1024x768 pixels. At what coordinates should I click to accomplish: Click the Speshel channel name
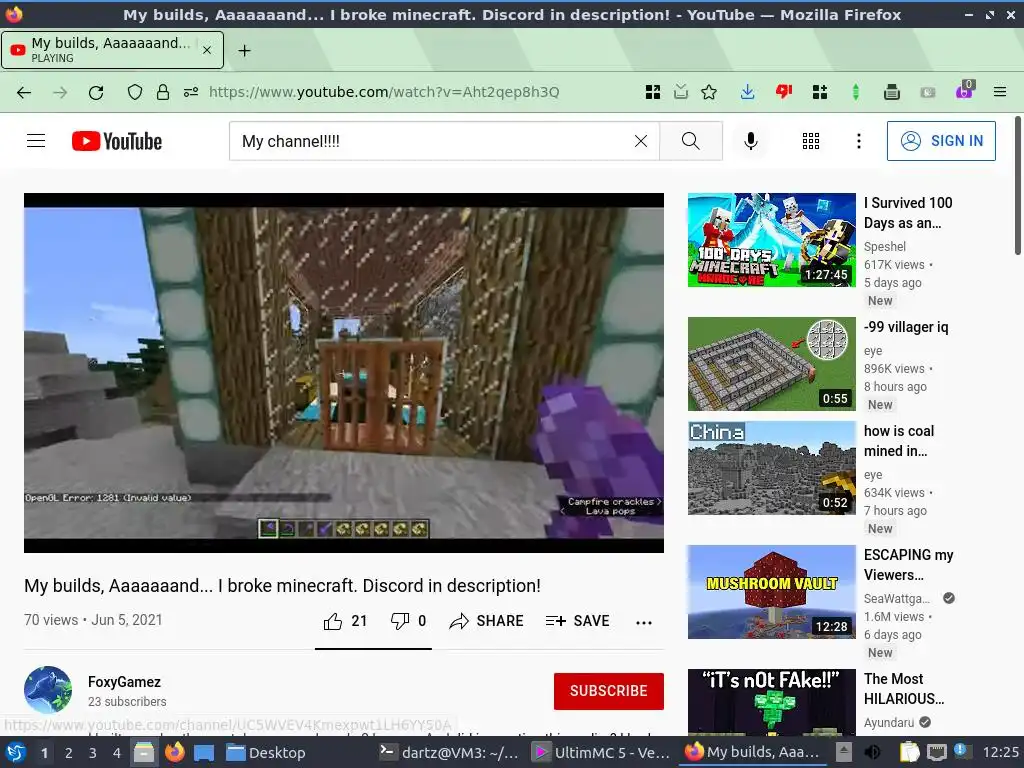pyautogui.click(x=885, y=246)
